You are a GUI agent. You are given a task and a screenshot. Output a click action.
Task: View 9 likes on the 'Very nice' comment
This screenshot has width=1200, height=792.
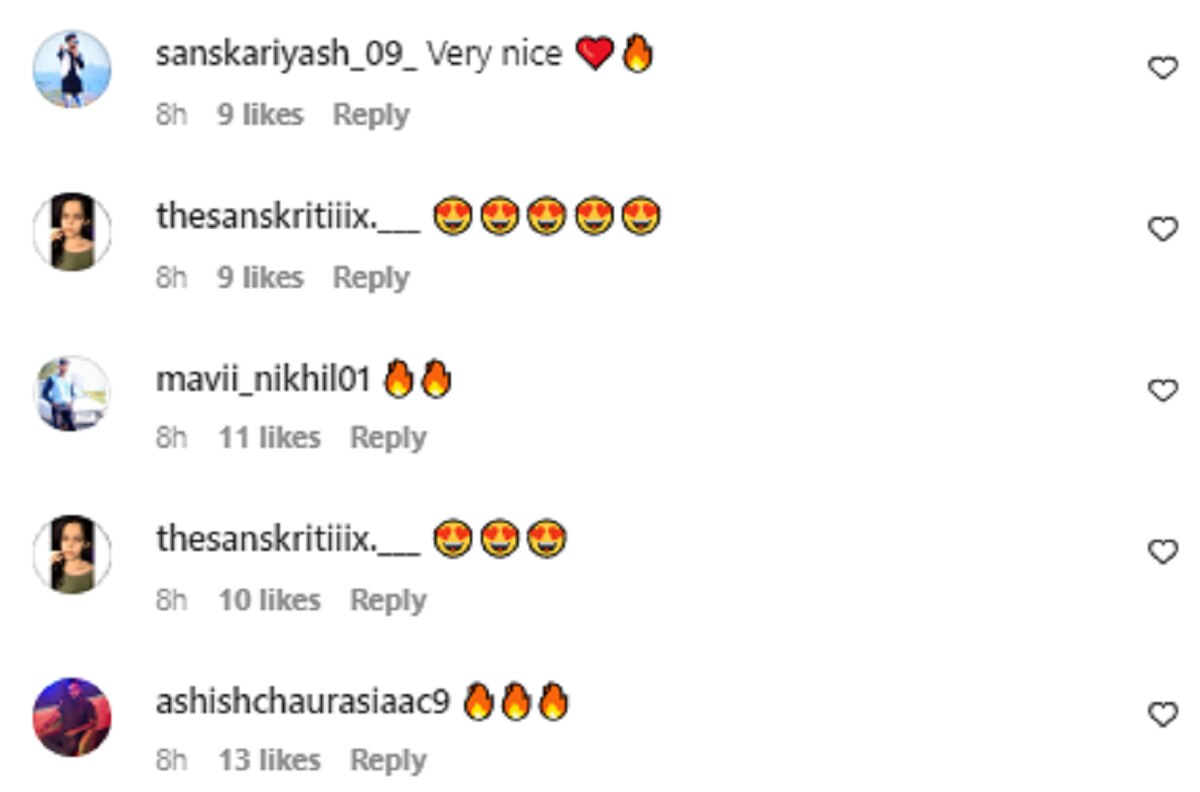260,115
